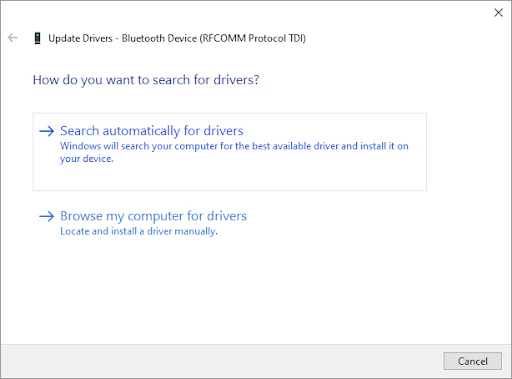The height and width of the screenshot is (379, 512).
Task: Close the Update Drivers dialog with X
Action: (x=498, y=13)
